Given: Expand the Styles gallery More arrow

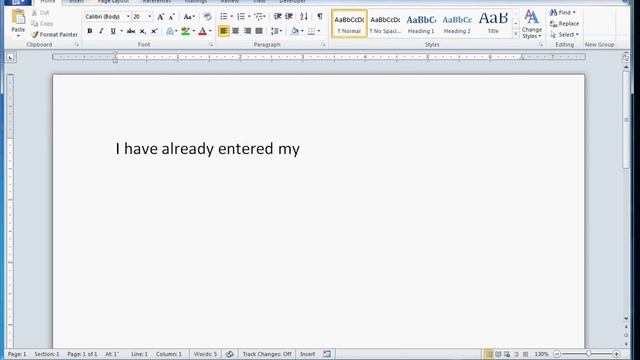Looking at the screenshot, I should click(x=516, y=35).
